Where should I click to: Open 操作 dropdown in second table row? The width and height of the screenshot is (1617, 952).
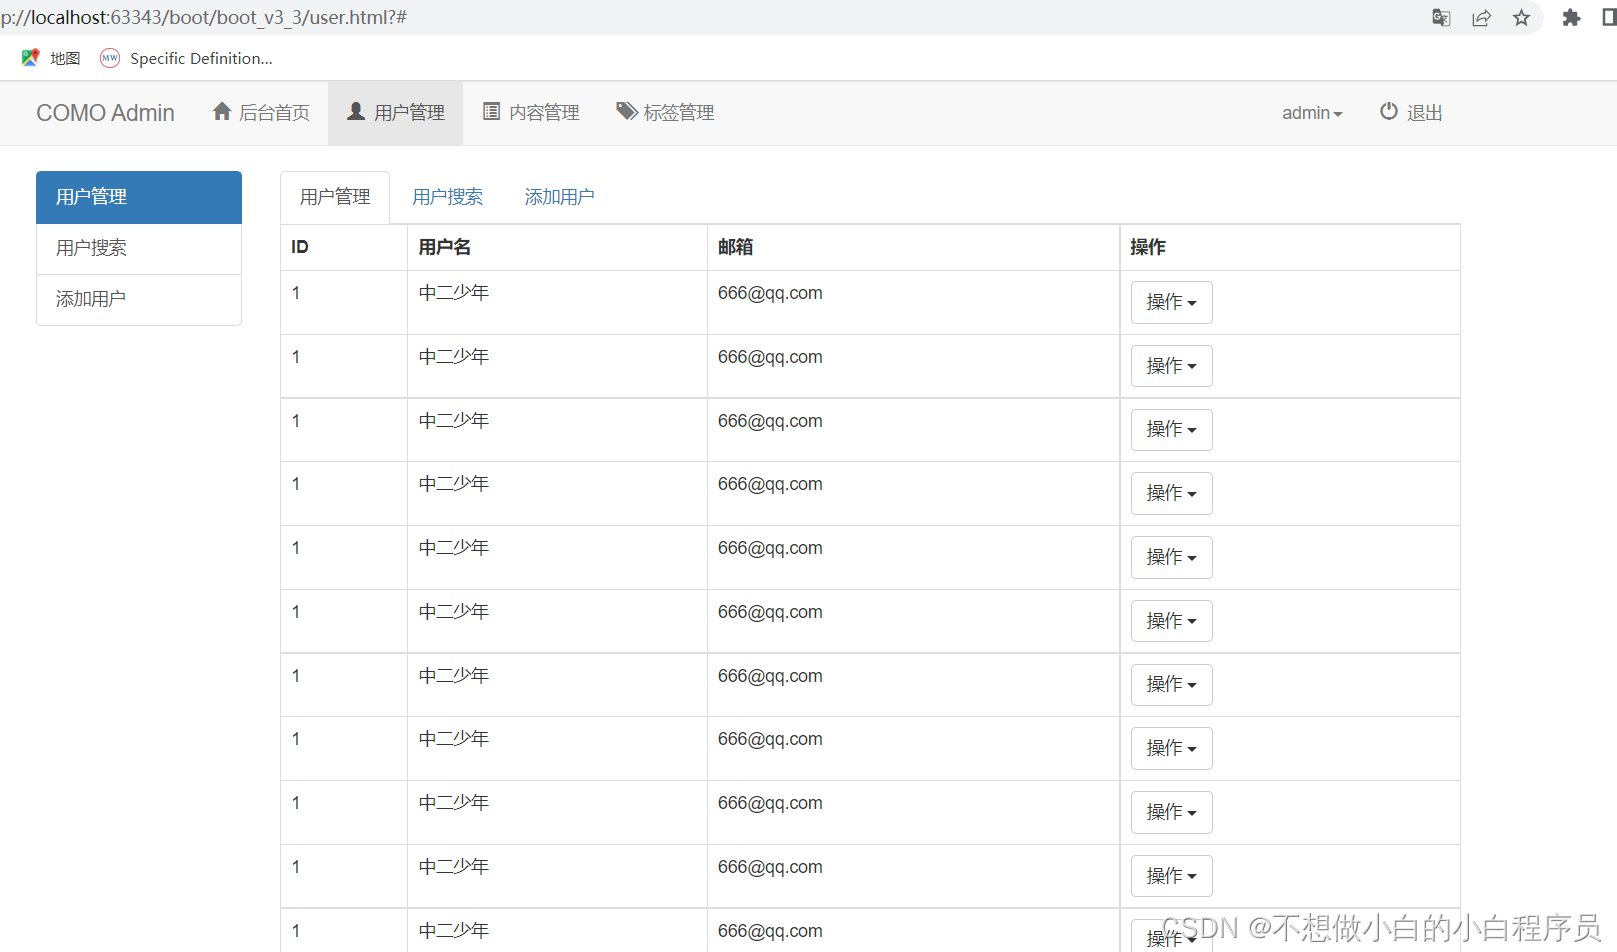[1171, 366]
